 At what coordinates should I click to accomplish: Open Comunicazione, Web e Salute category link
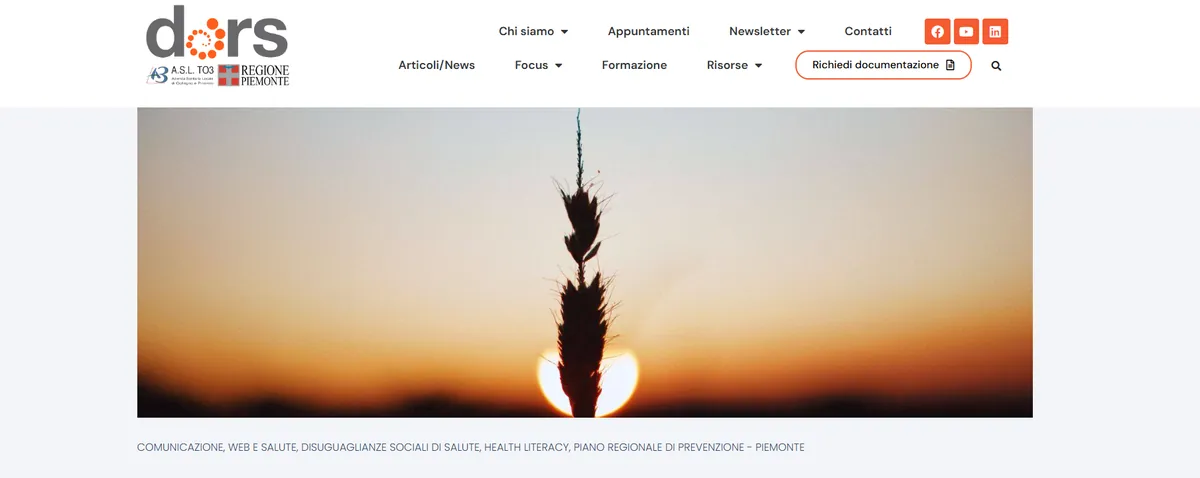(217, 447)
